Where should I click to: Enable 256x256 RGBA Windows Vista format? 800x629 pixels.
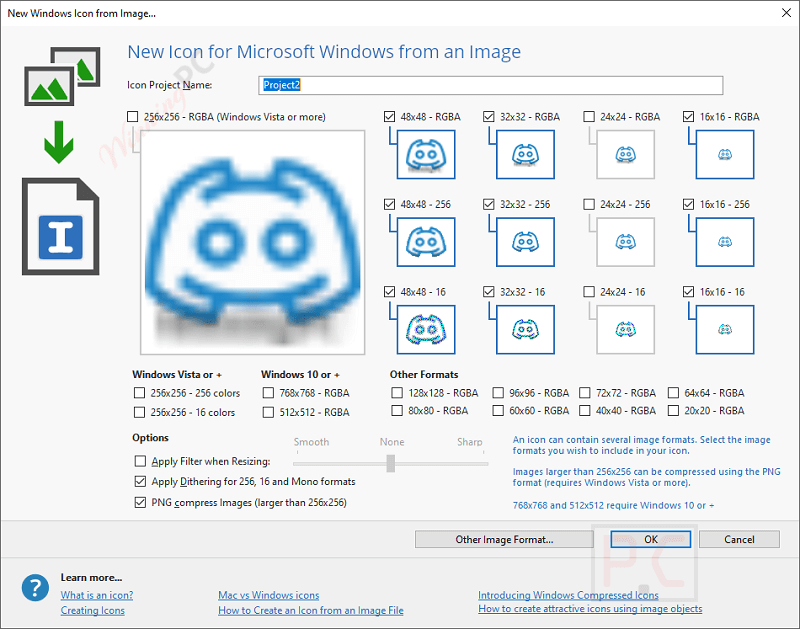coord(133,117)
